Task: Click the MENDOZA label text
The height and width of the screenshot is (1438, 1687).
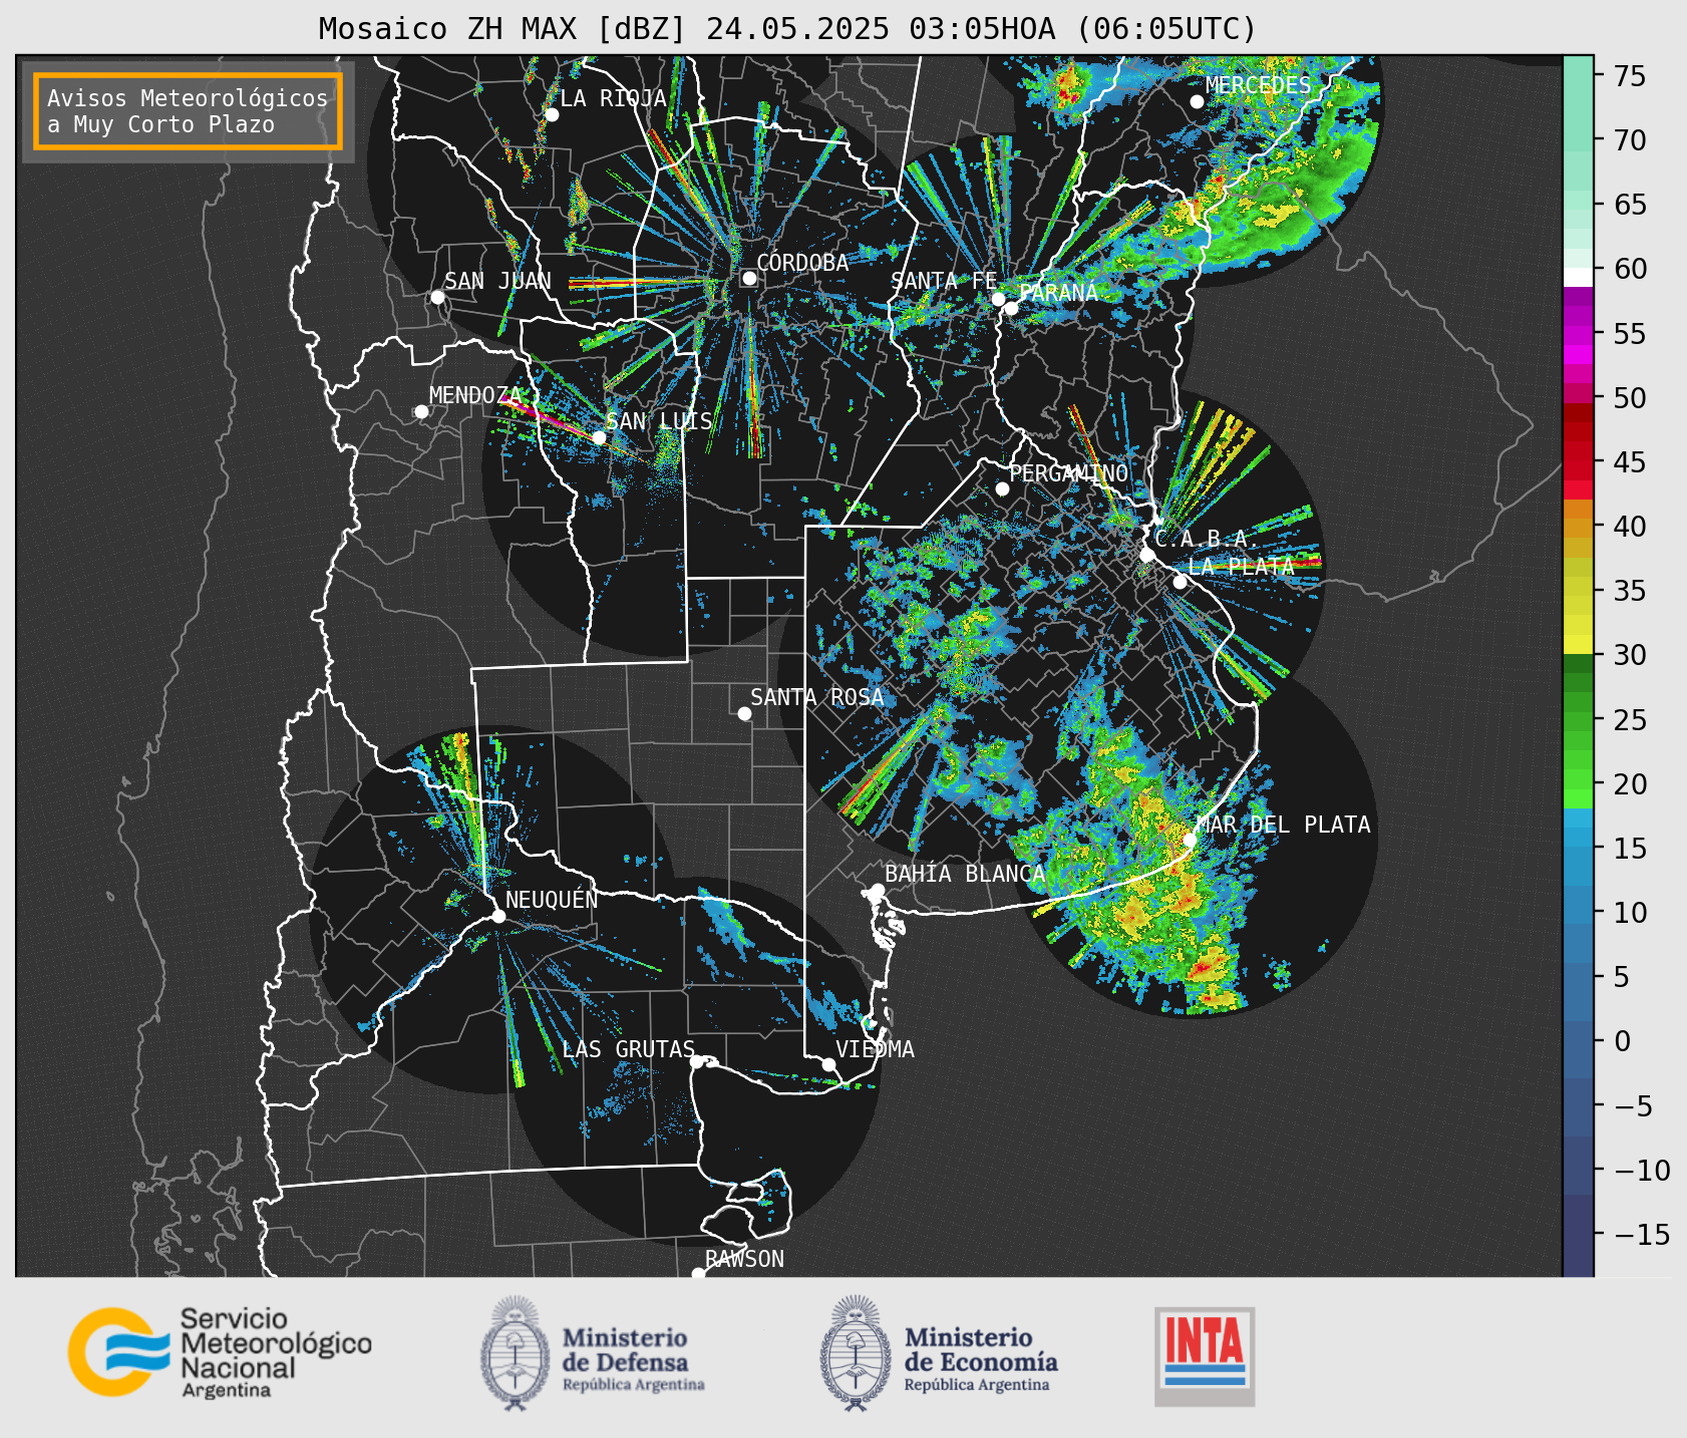Action: pos(476,395)
